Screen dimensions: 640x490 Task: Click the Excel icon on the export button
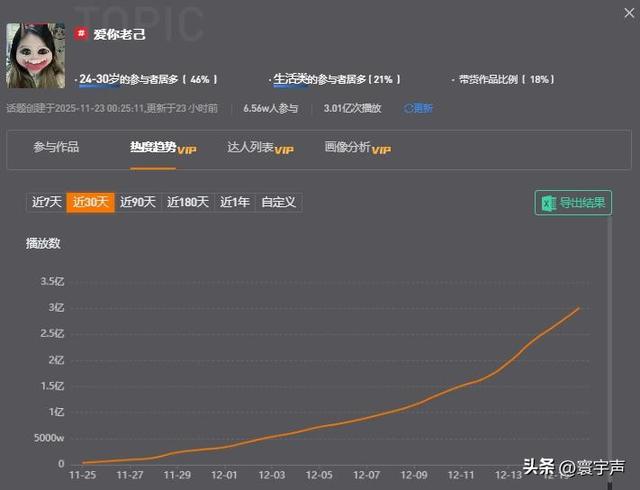pyautogui.click(x=548, y=203)
